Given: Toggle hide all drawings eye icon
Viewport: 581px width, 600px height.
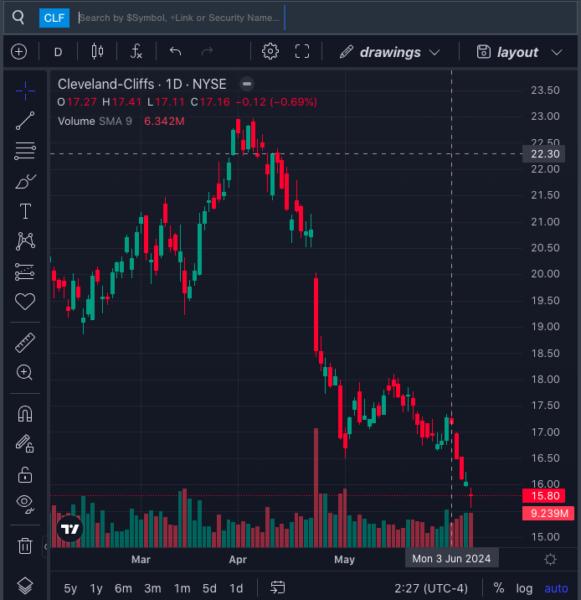Looking at the screenshot, I should click(x=25, y=504).
